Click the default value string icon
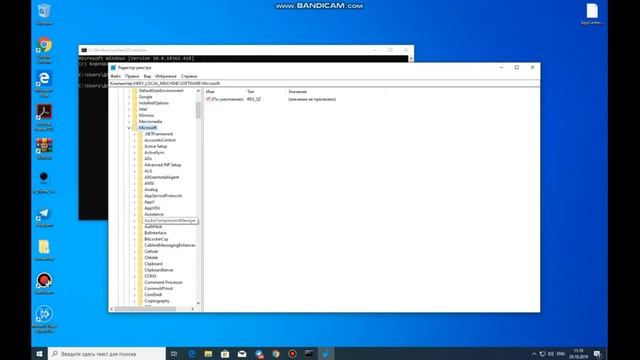Image resolution: width=640 pixels, height=360 pixels. tap(208, 99)
